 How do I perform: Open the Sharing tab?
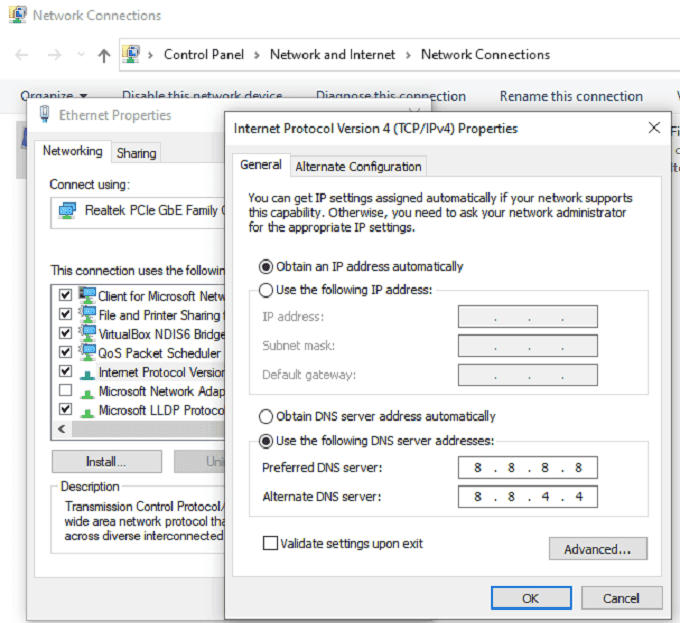136,153
